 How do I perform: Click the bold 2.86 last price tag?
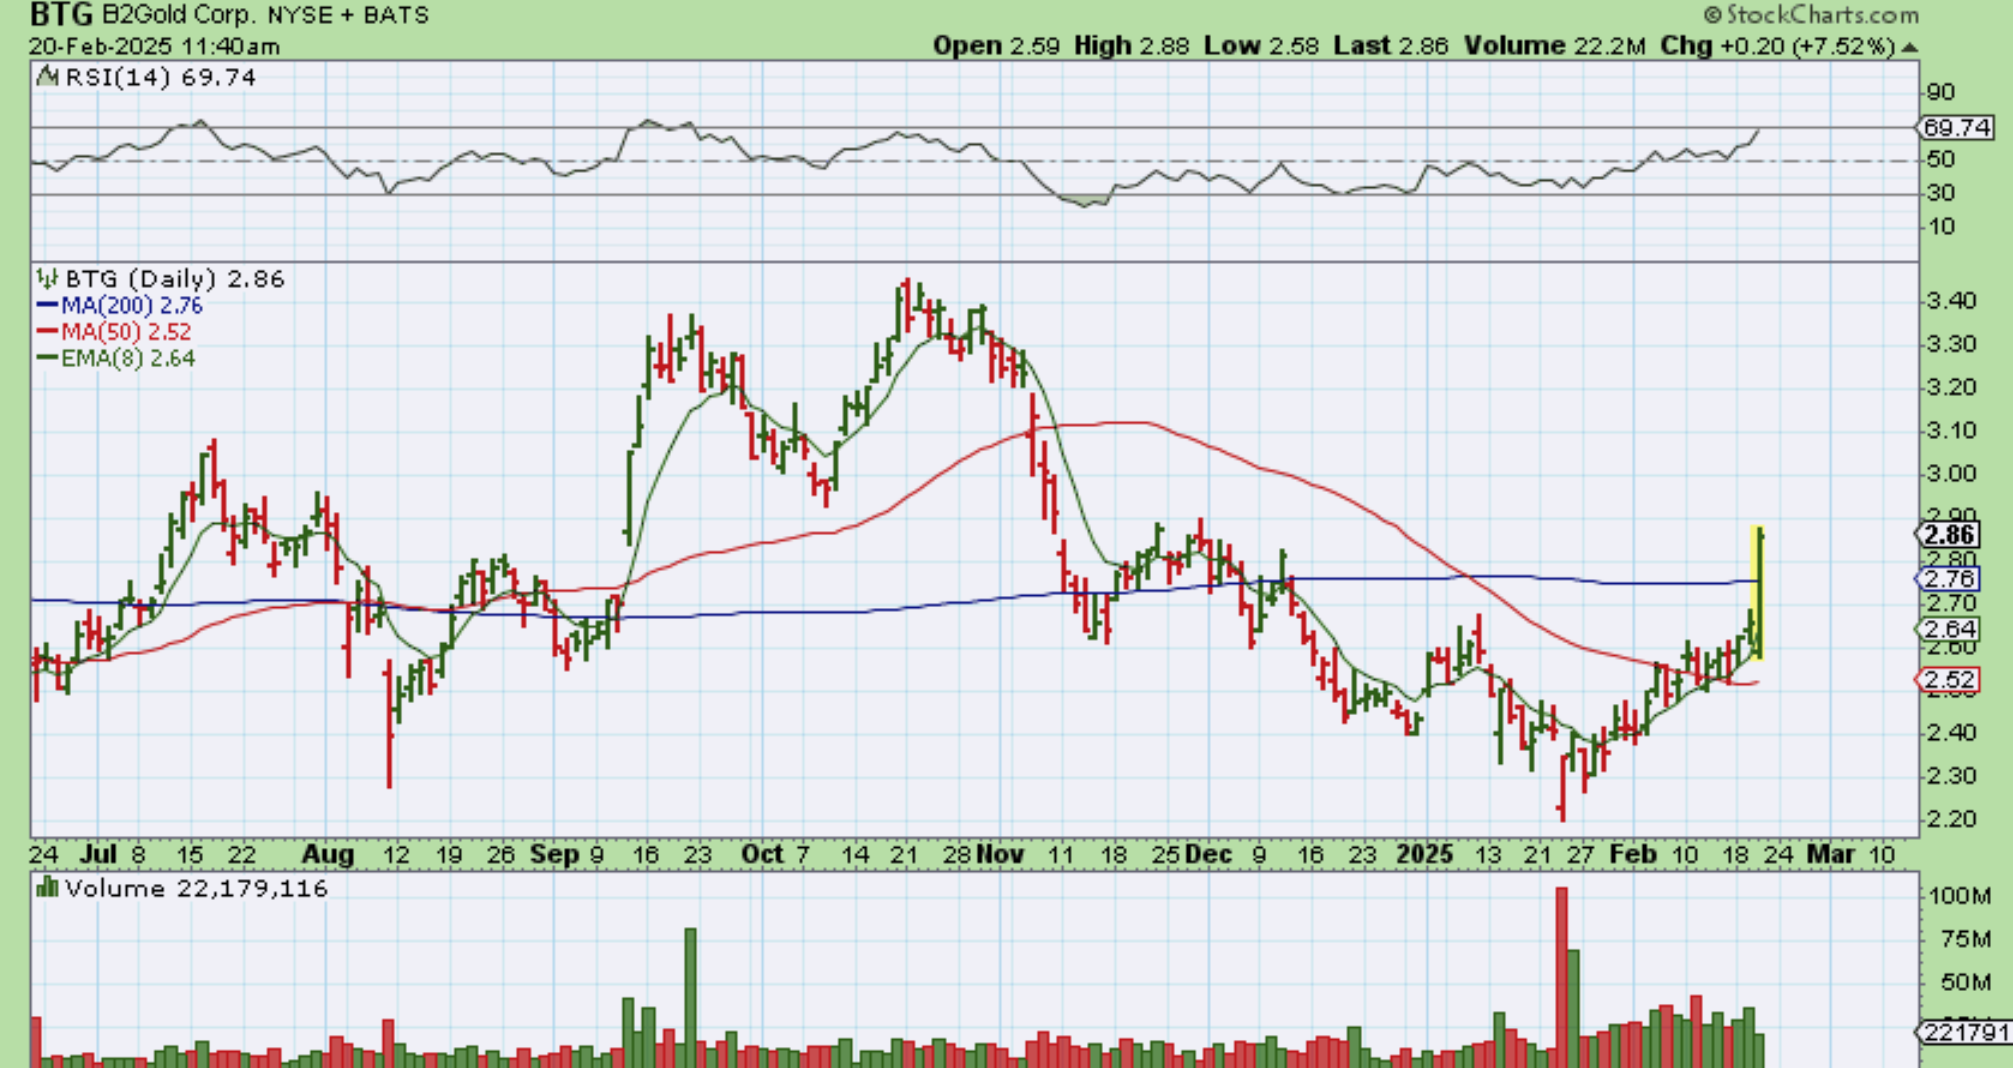tap(1949, 535)
